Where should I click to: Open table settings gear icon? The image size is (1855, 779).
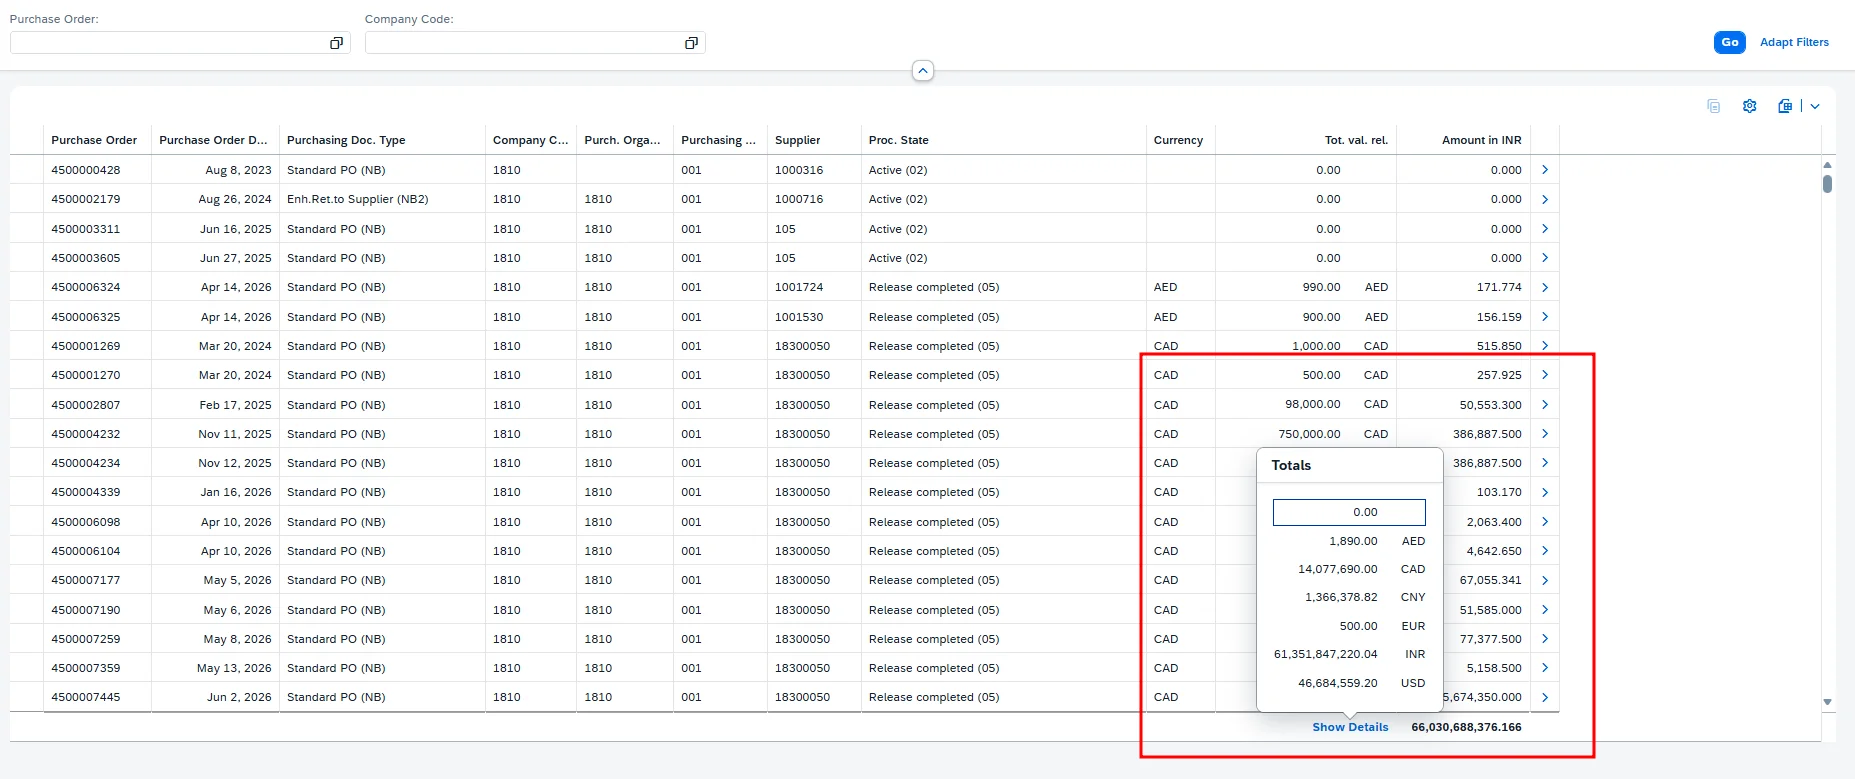[1749, 106]
